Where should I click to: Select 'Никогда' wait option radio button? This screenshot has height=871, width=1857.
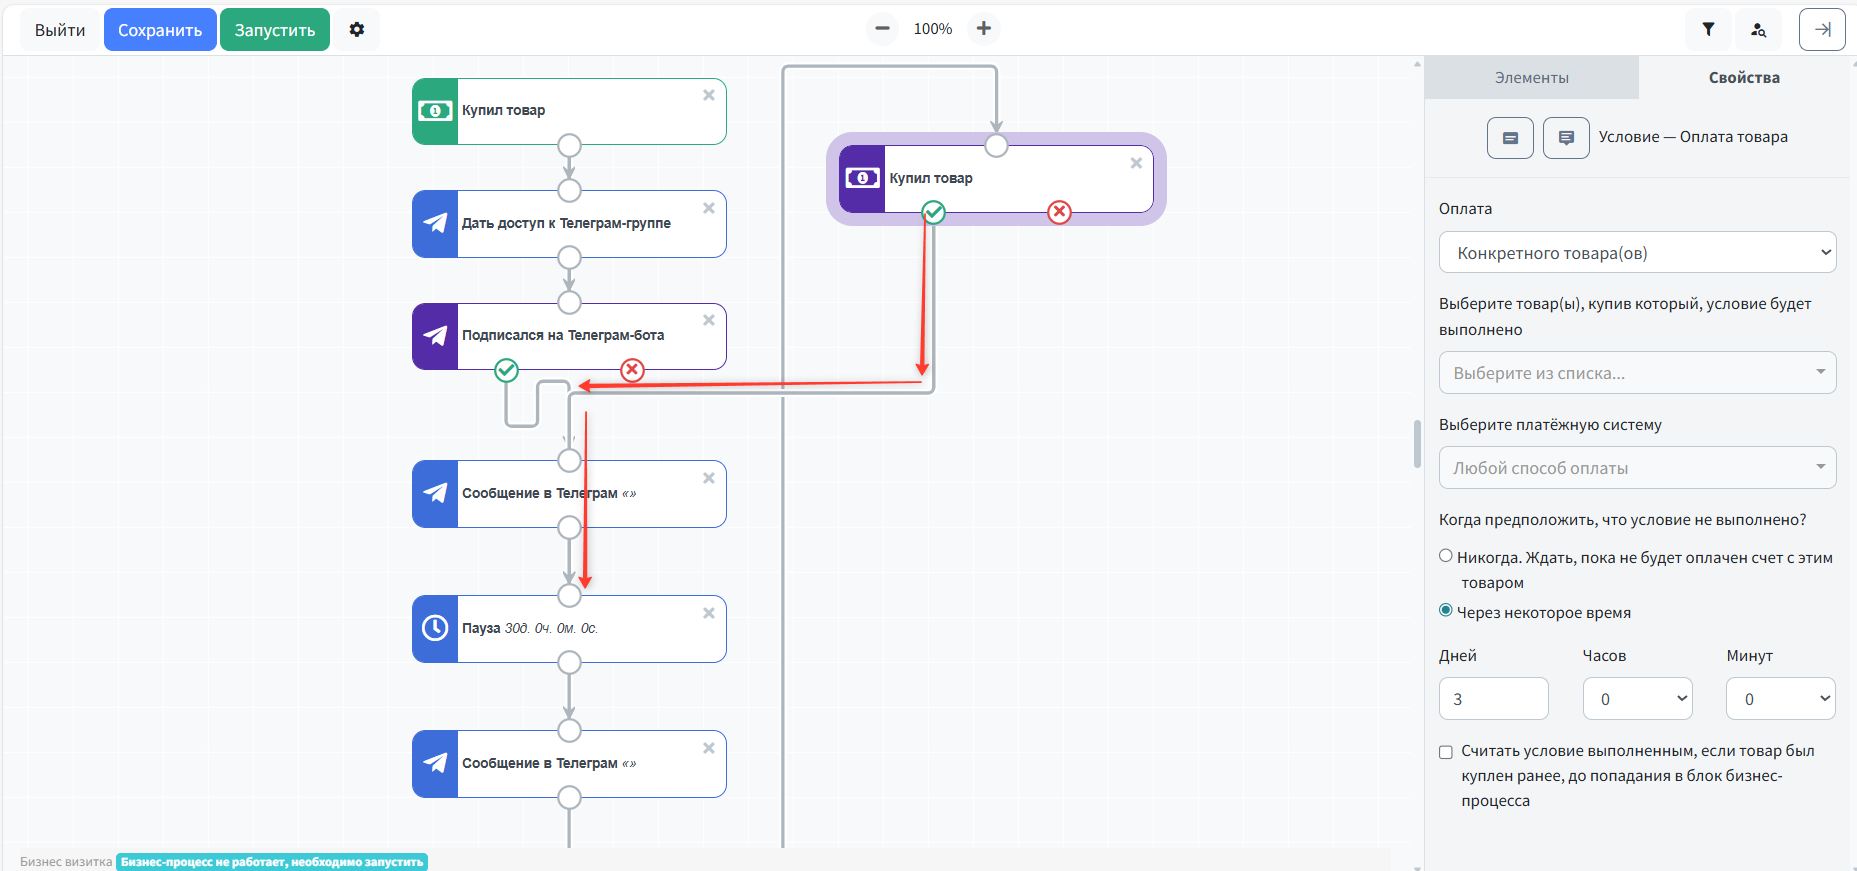pos(1446,556)
